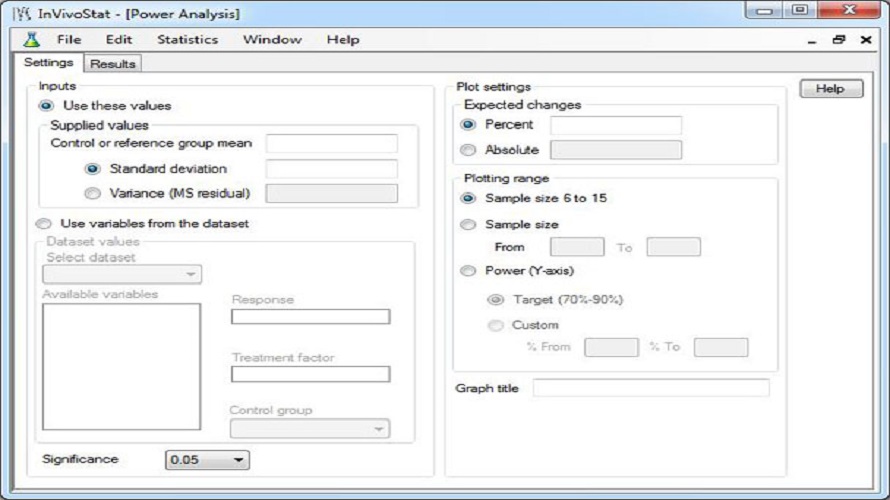The image size is (890, 500).
Task: Open the Window menu
Action: click(272, 40)
